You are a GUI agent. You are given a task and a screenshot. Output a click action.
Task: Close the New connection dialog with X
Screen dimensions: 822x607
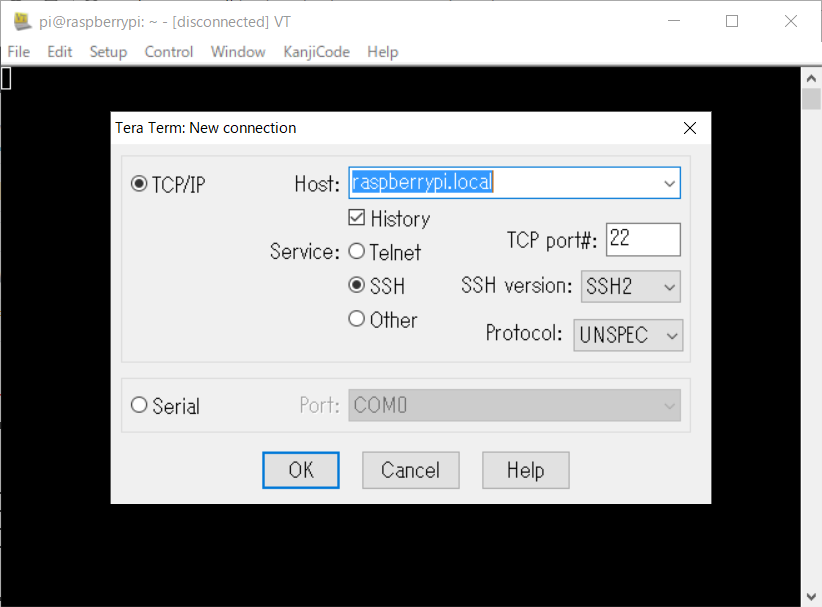(x=690, y=128)
